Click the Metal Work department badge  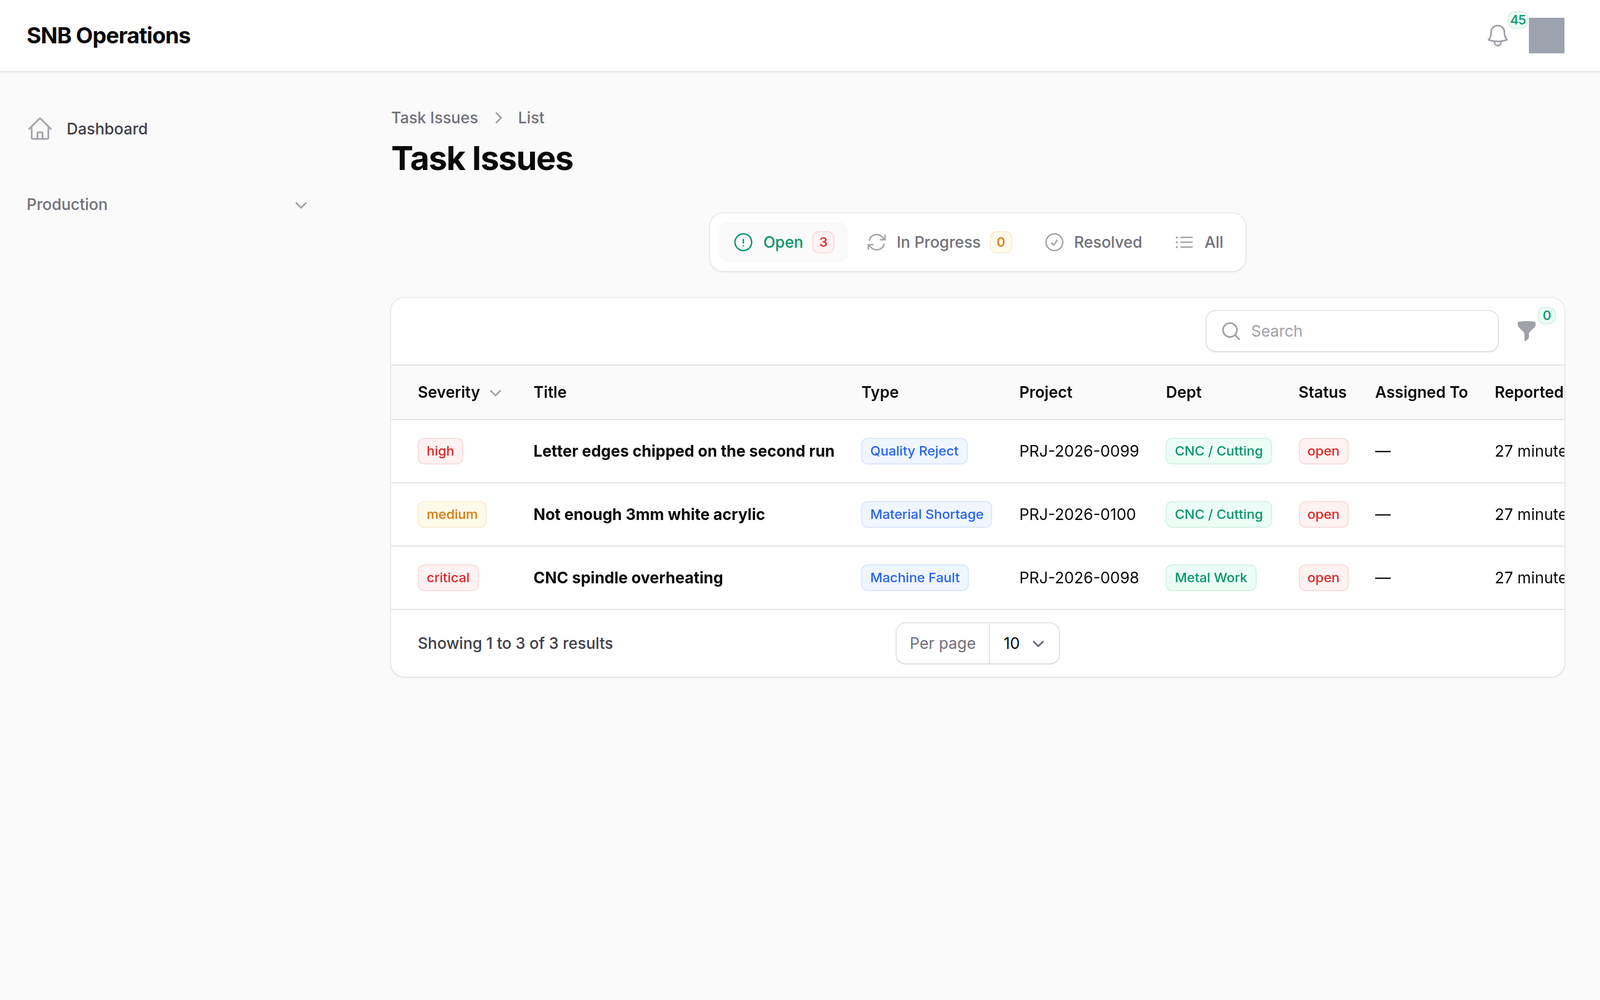pyautogui.click(x=1211, y=578)
